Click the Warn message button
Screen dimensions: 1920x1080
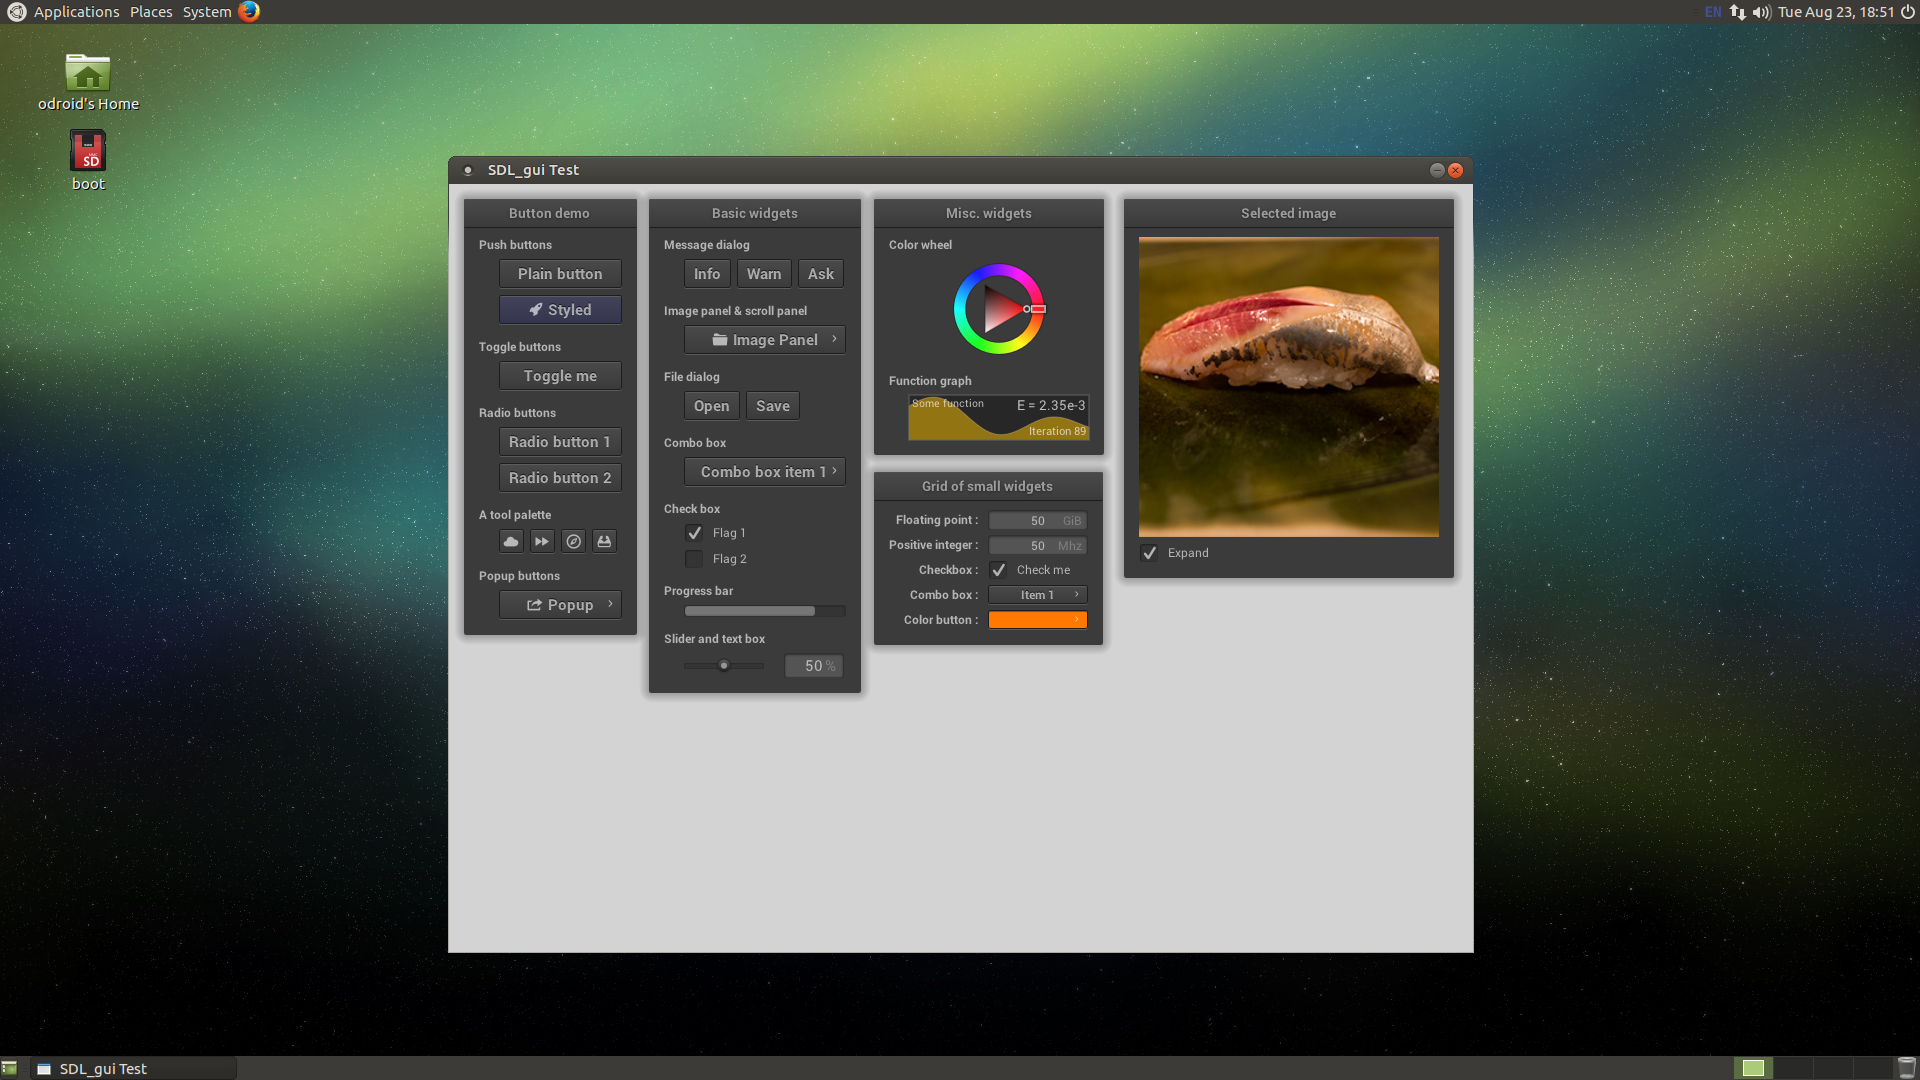[764, 274]
